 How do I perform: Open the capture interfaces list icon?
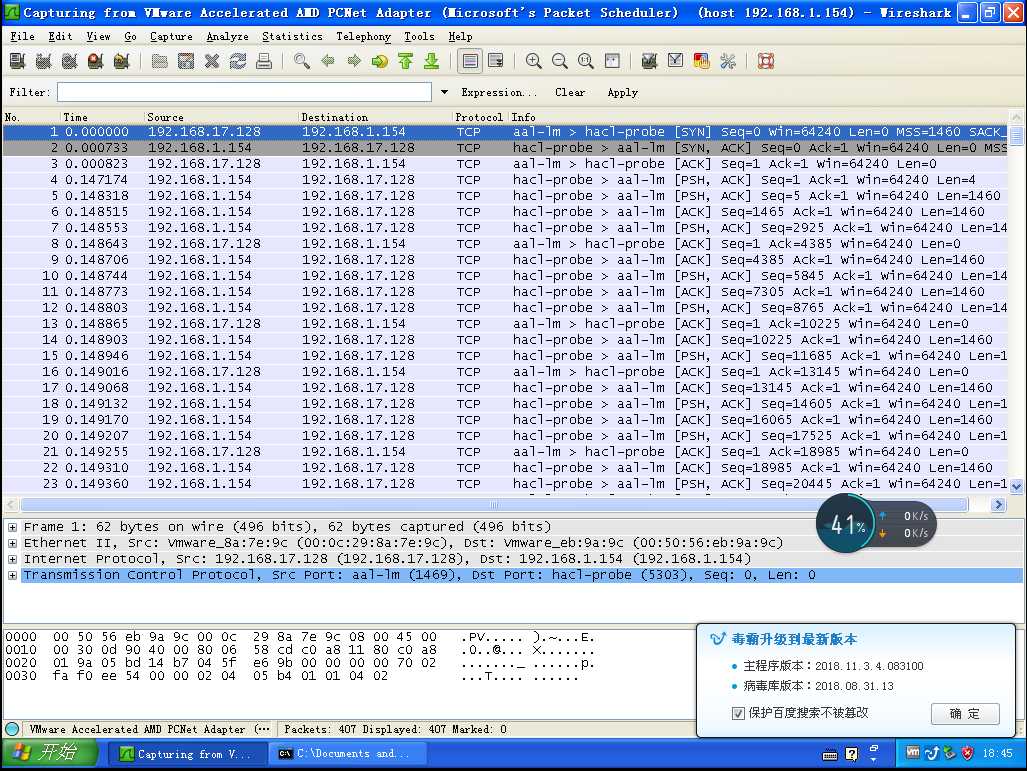[x=18, y=62]
